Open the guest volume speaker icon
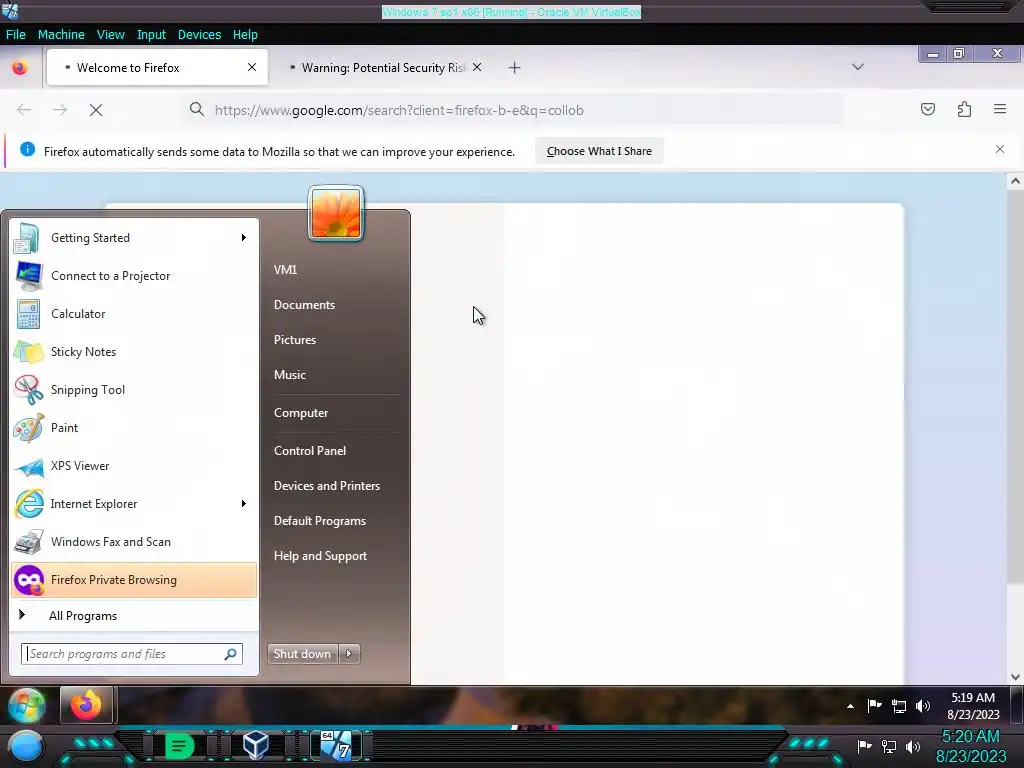 923,706
